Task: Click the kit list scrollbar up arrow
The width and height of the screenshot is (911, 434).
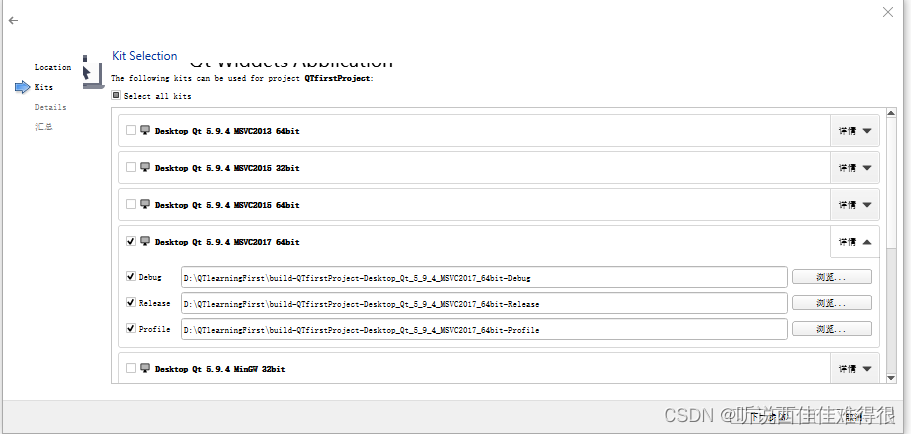Action: coord(891,113)
